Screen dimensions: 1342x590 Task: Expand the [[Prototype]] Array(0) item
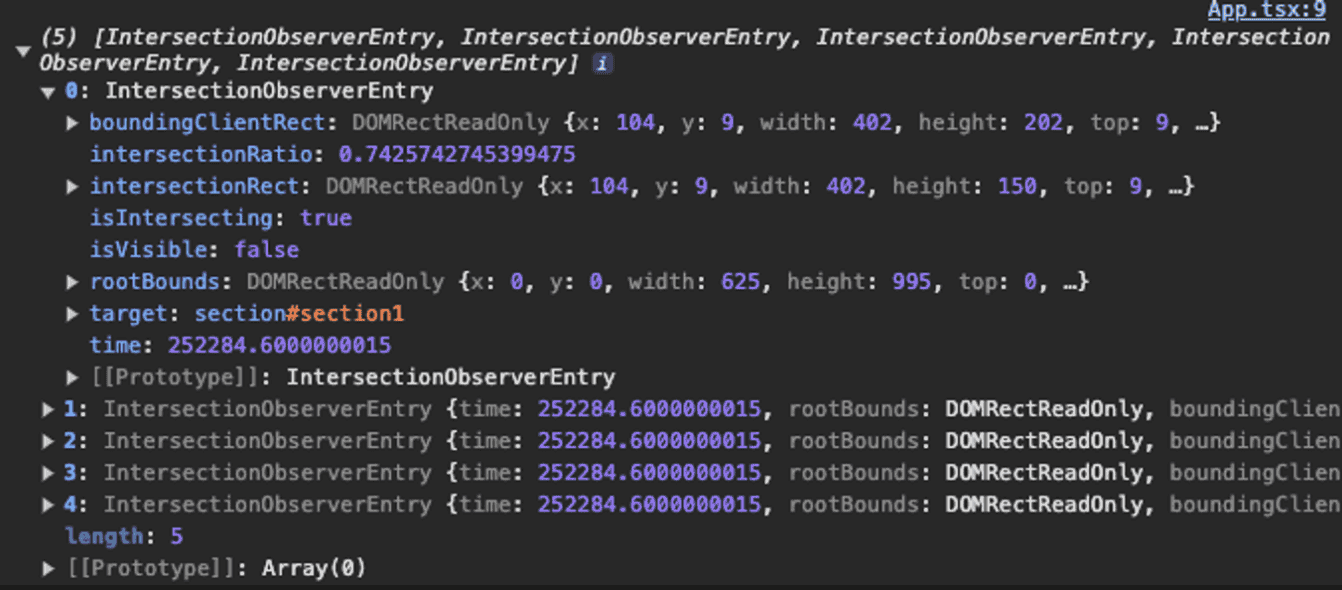click(x=47, y=569)
